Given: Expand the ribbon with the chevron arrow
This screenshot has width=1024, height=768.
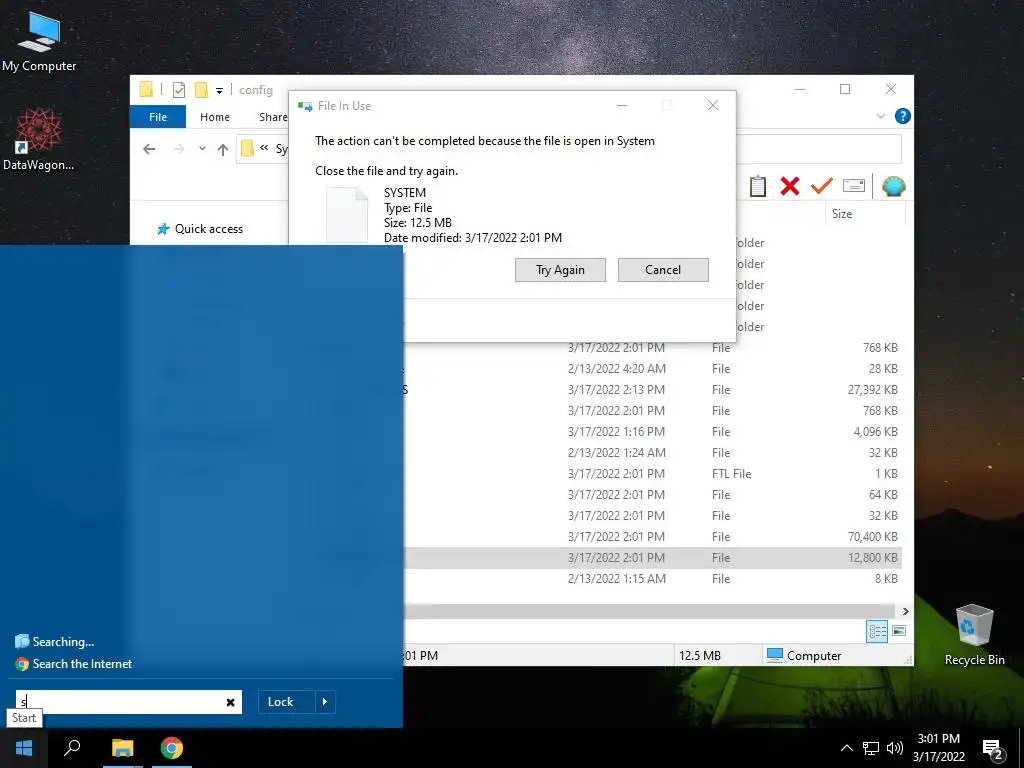Looking at the screenshot, I should tap(880, 116).
